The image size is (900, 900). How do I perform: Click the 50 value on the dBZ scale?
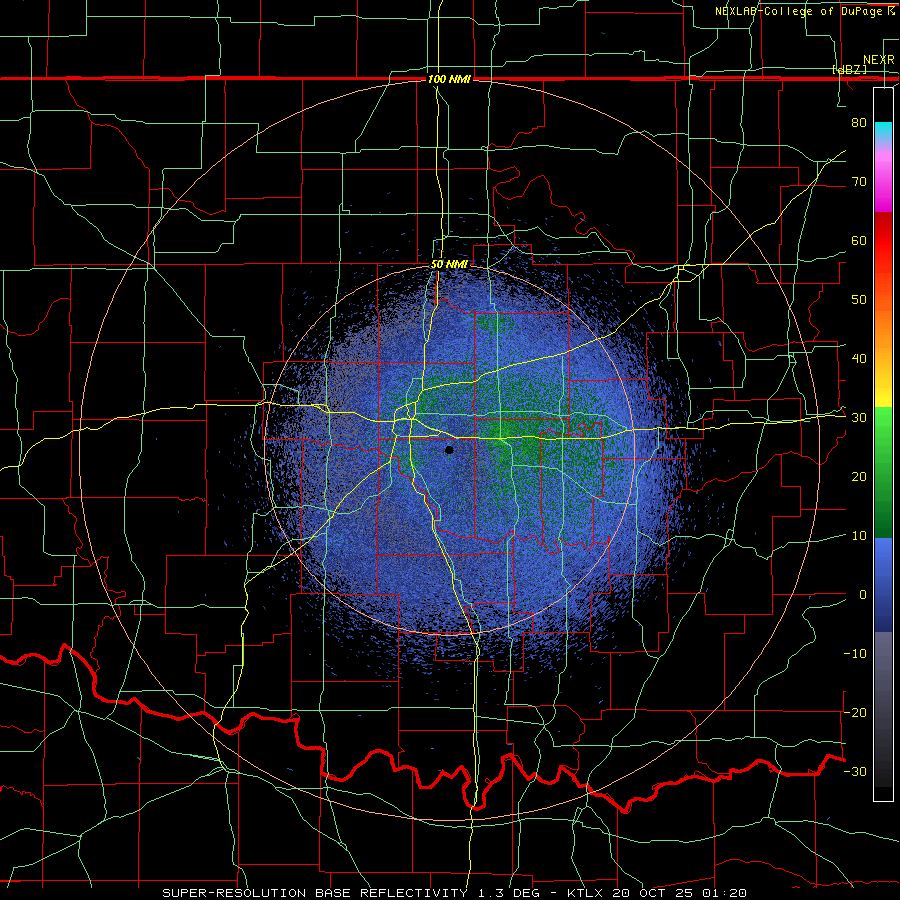click(x=859, y=300)
